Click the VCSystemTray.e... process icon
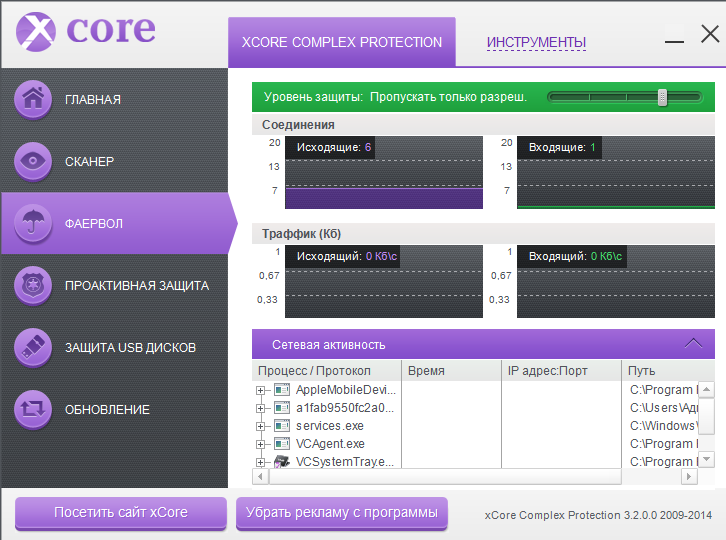The height and width of the screenshot is (540, 726). pyautogui.click(x=282, y=461)
